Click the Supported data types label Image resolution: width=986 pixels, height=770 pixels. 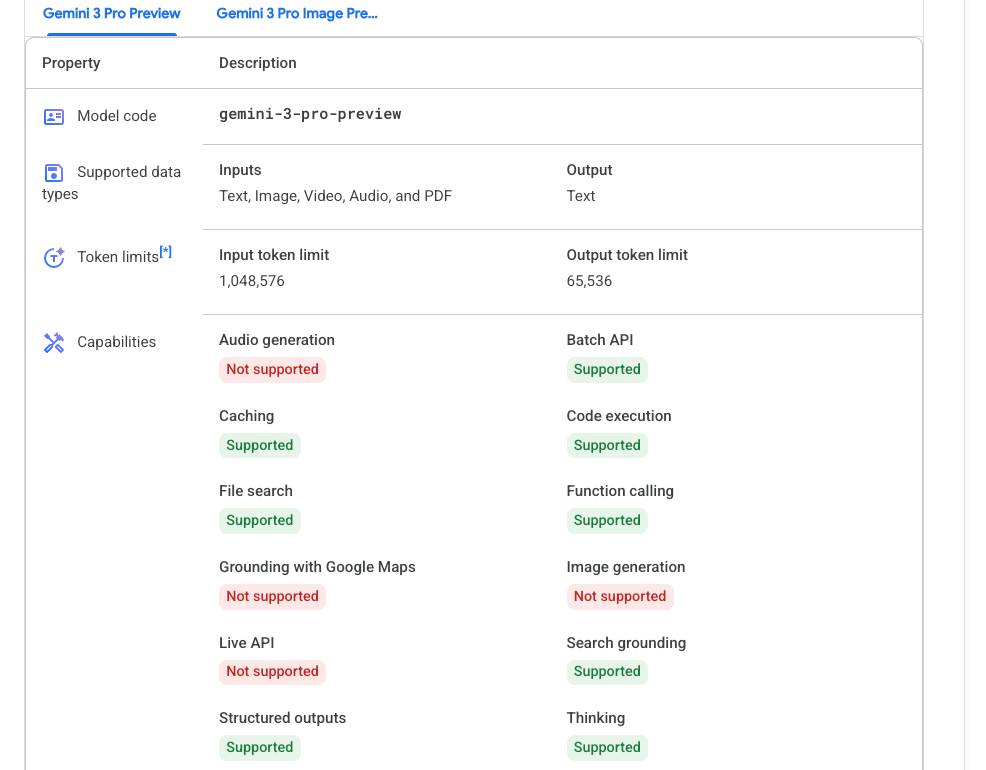(x=111, y=182)
